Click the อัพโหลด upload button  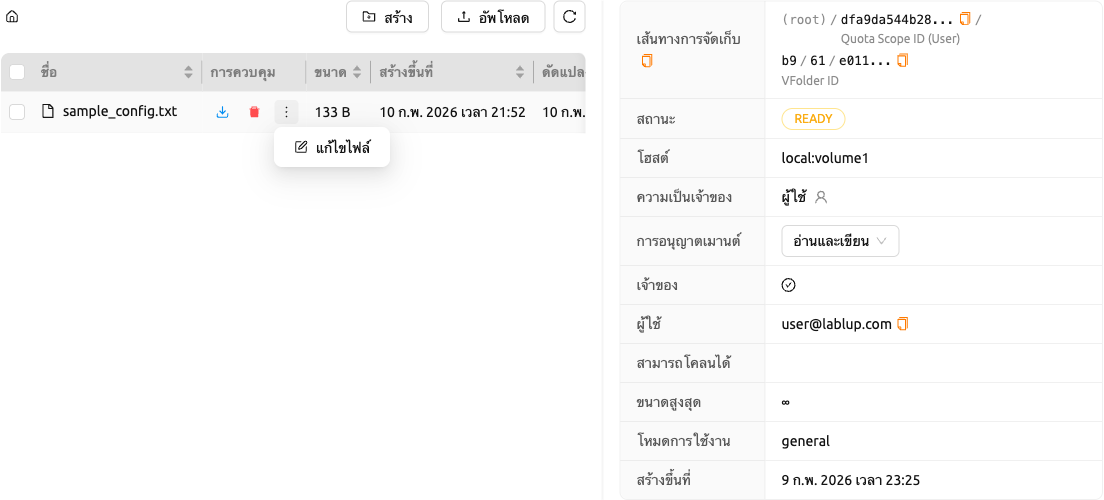pyautogui.click(x=493, y=17)
